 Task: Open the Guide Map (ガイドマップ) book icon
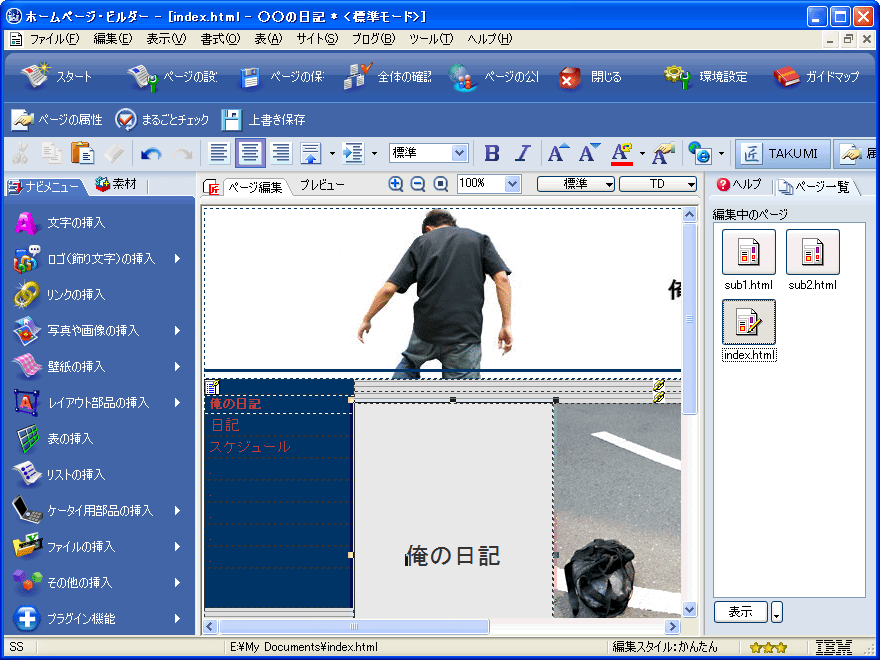point(786,77)
